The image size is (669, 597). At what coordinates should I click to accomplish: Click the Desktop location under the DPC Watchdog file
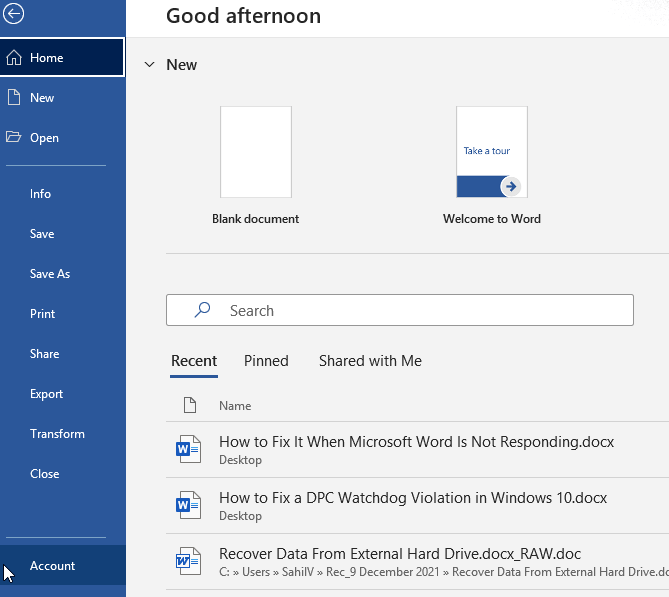(240, 516)
